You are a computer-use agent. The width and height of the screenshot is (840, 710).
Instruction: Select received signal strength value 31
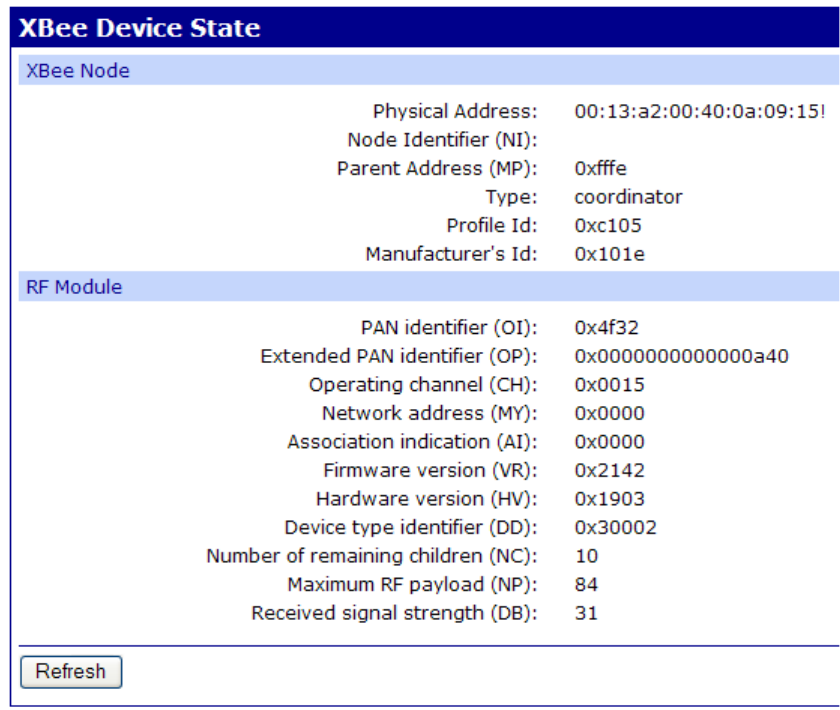pos(586,613)
